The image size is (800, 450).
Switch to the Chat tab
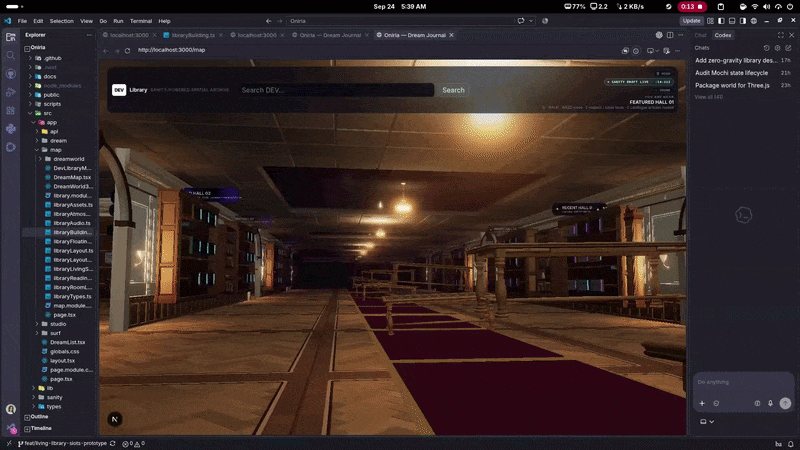701,35
